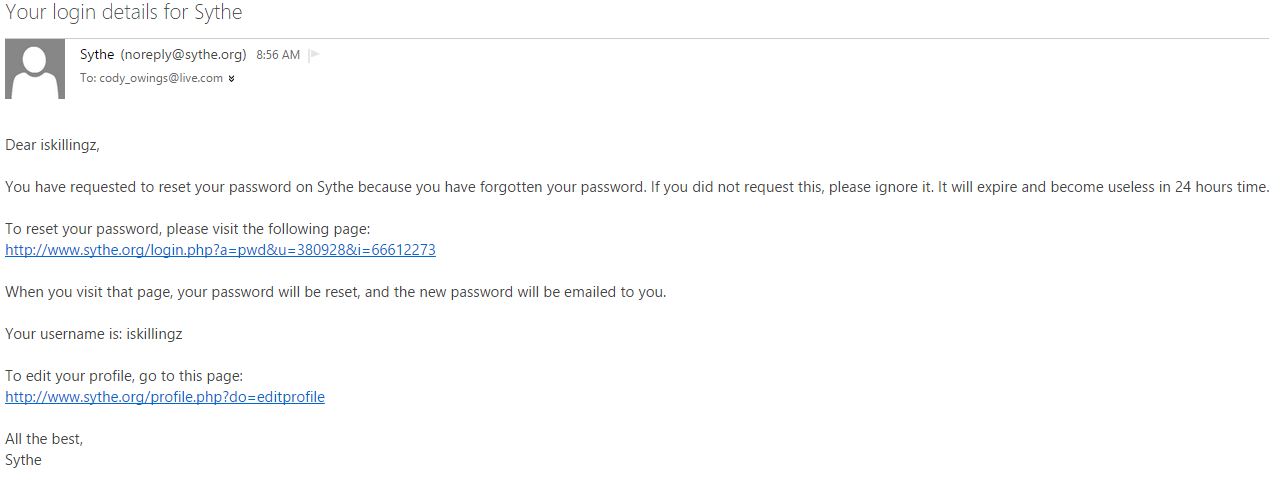Open the editprofile profile.php link
The height and width of the screenshot is (484, 1269).
tap(165, 397)
